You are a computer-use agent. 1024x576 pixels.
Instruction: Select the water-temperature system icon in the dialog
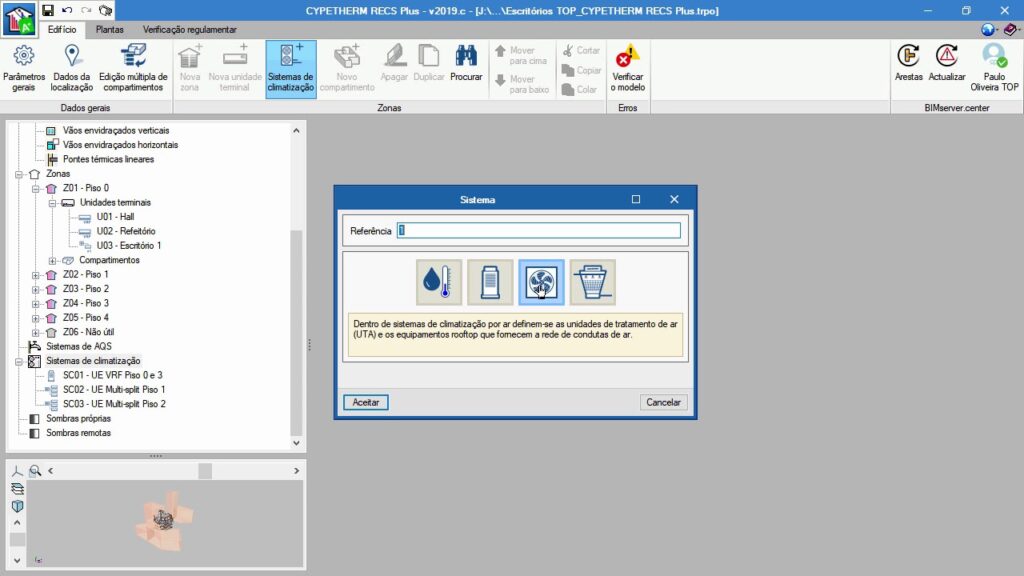pyautogui.click(x=439, y=283)
